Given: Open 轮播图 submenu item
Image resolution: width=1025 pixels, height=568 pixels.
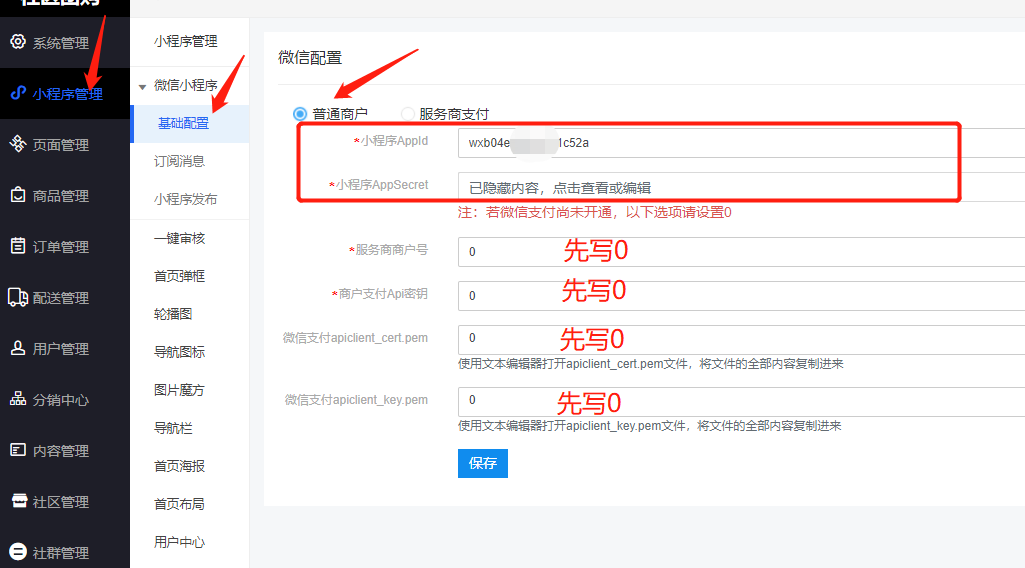Looking at the screenshot, I should click(x=173, y=314).
